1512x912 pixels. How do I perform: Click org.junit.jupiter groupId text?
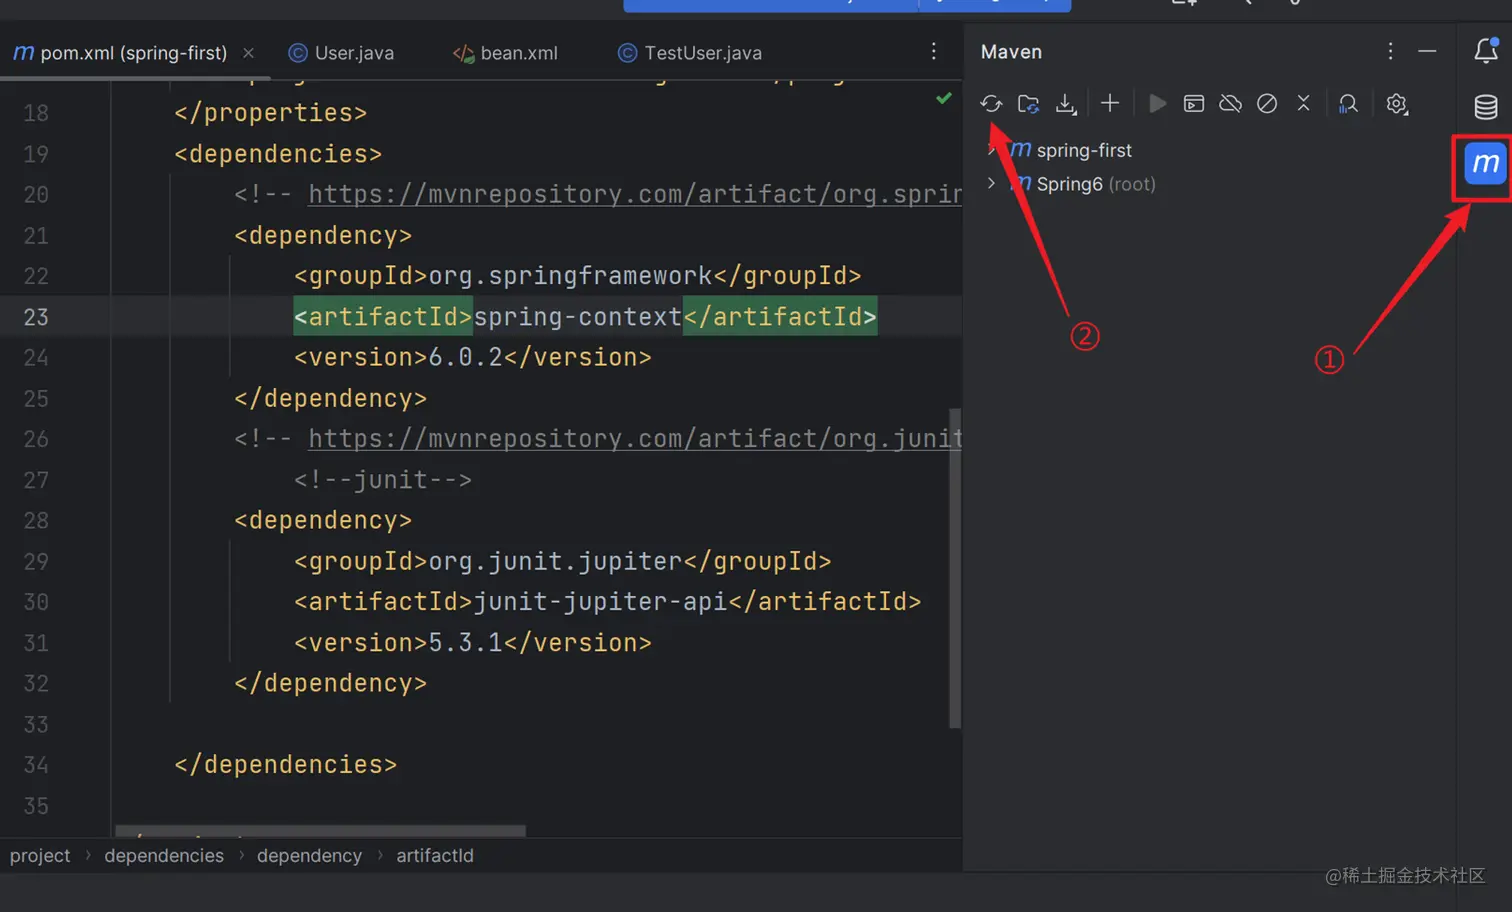[x=555, y=561]
